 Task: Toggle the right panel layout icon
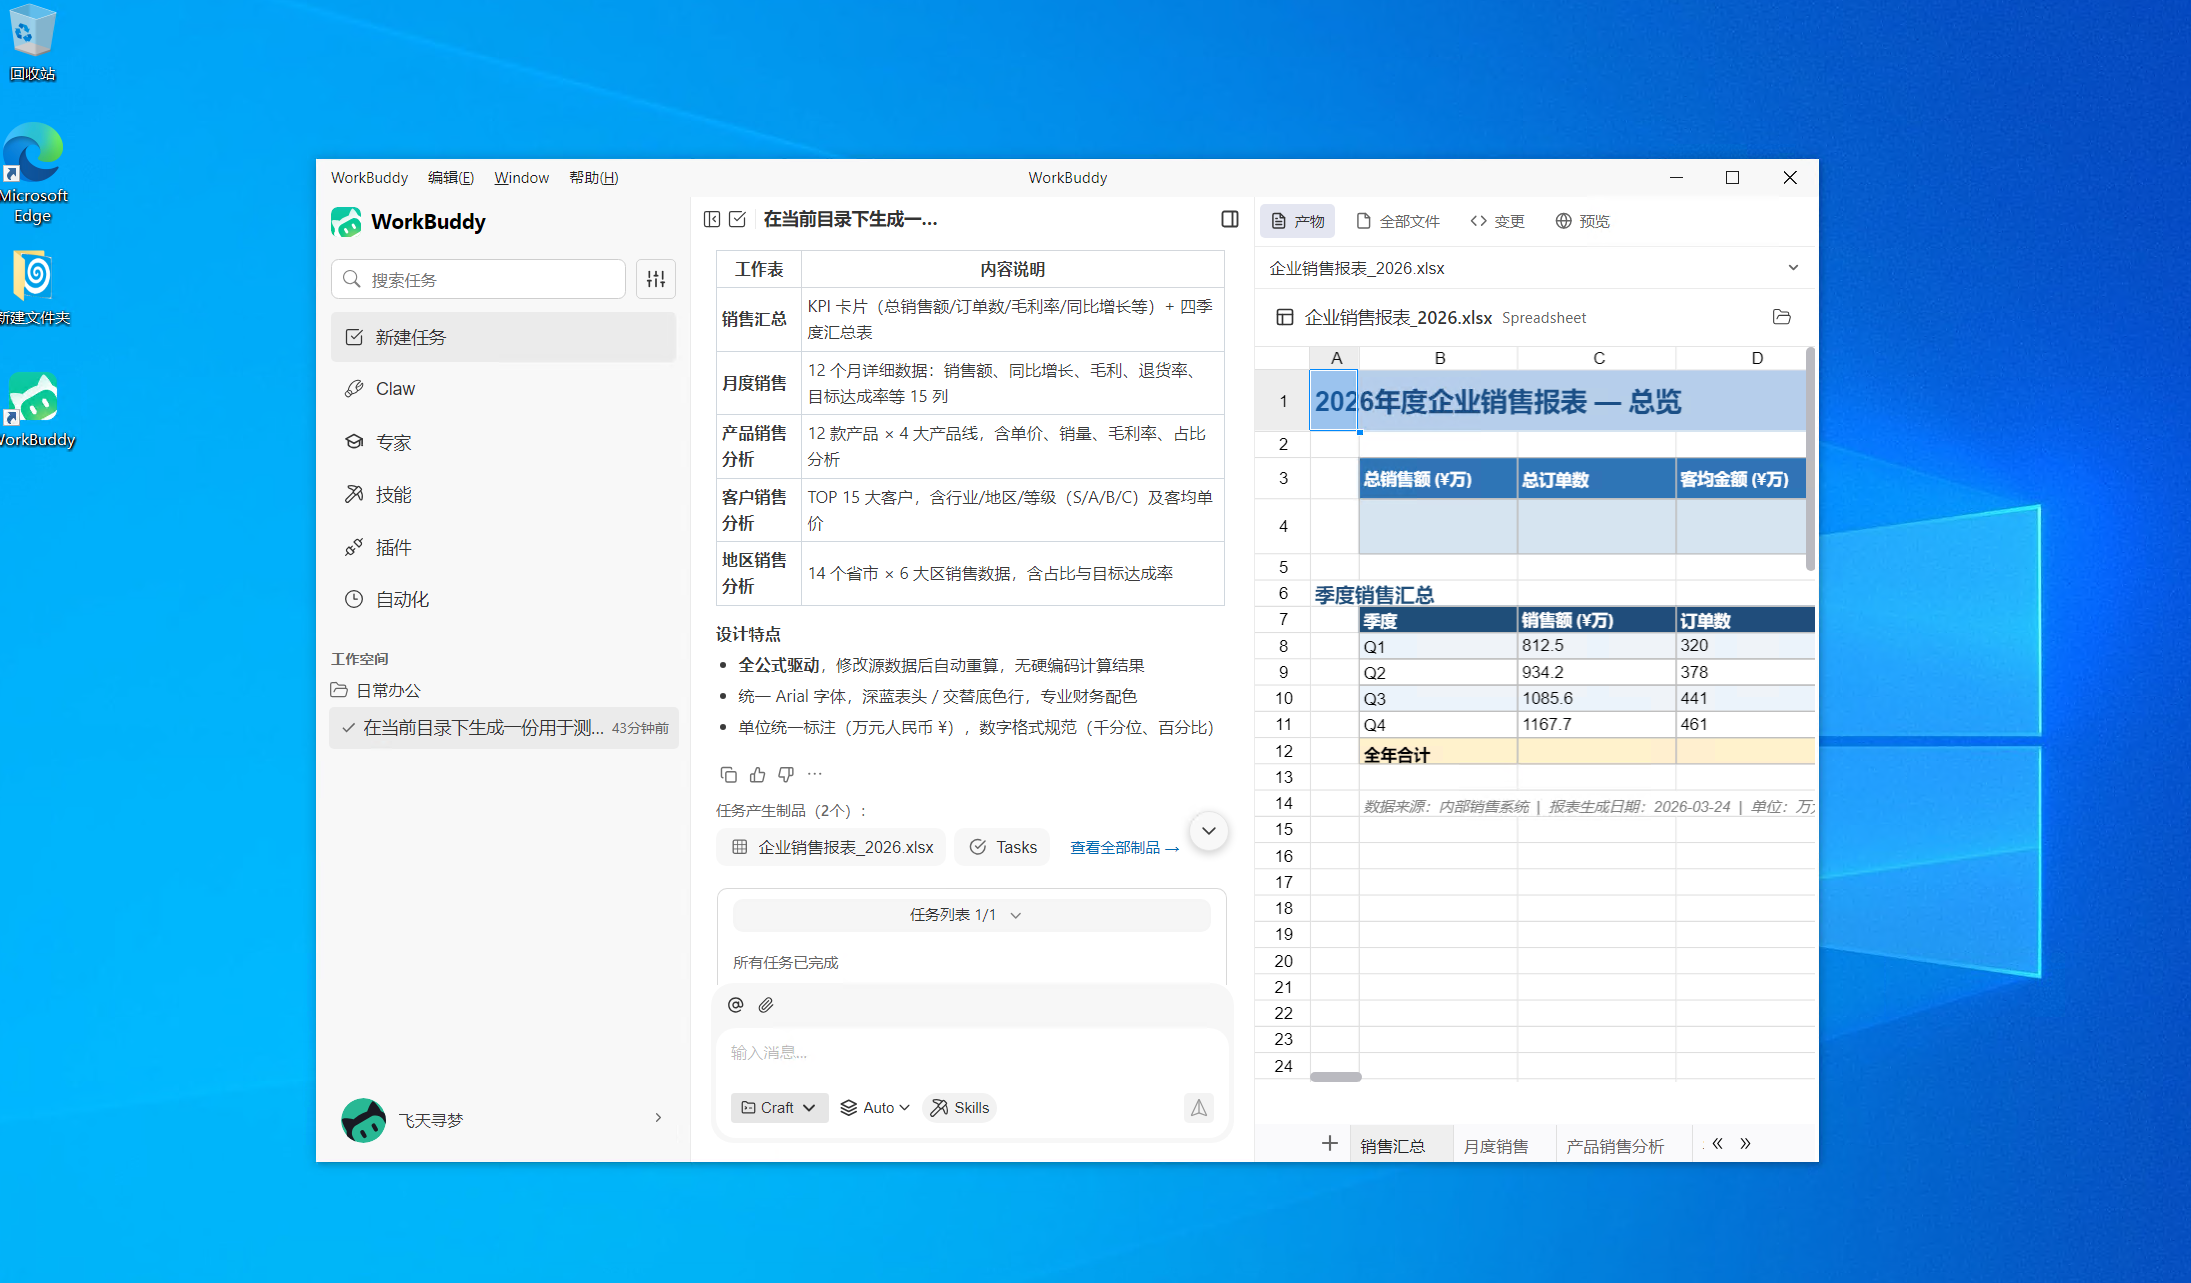(x=1230, y=219)
